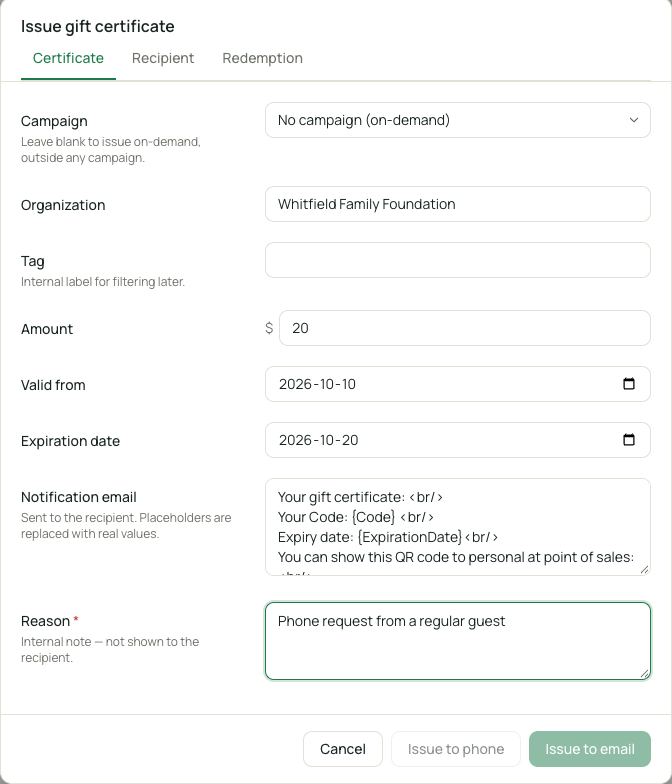This screenshot has height=784, width=672.
Task: Open the Campaign dropdown
Action: (x=458, y=120)
